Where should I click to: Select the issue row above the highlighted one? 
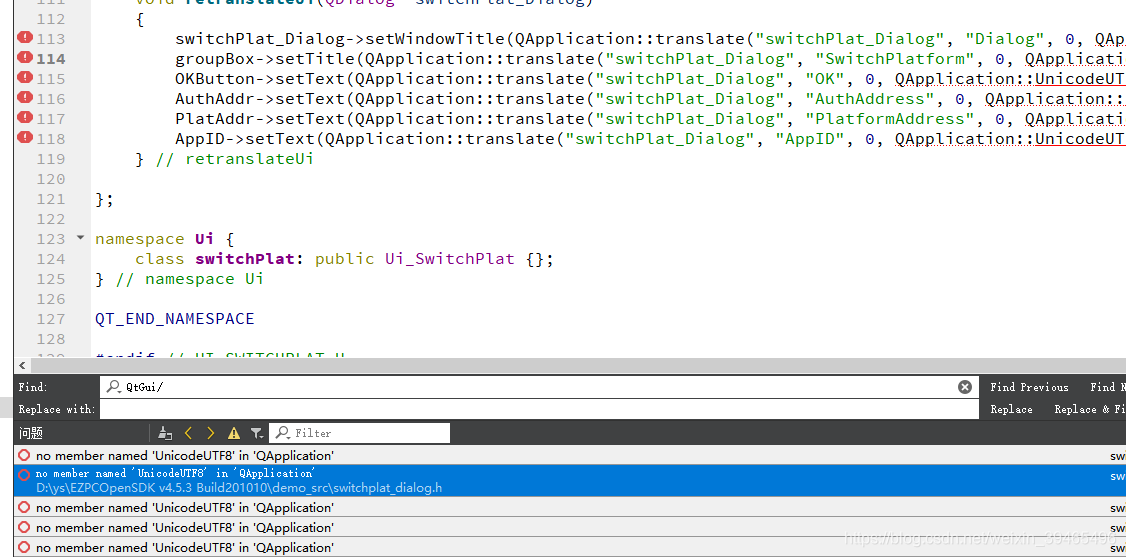pyautogui.click(x=570, y=455)
